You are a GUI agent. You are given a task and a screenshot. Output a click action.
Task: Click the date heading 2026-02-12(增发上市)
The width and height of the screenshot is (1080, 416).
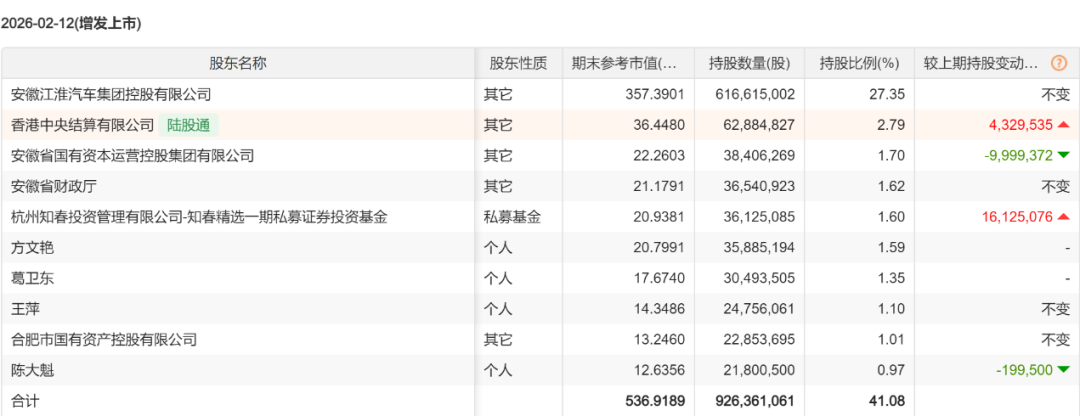point(71,24)
